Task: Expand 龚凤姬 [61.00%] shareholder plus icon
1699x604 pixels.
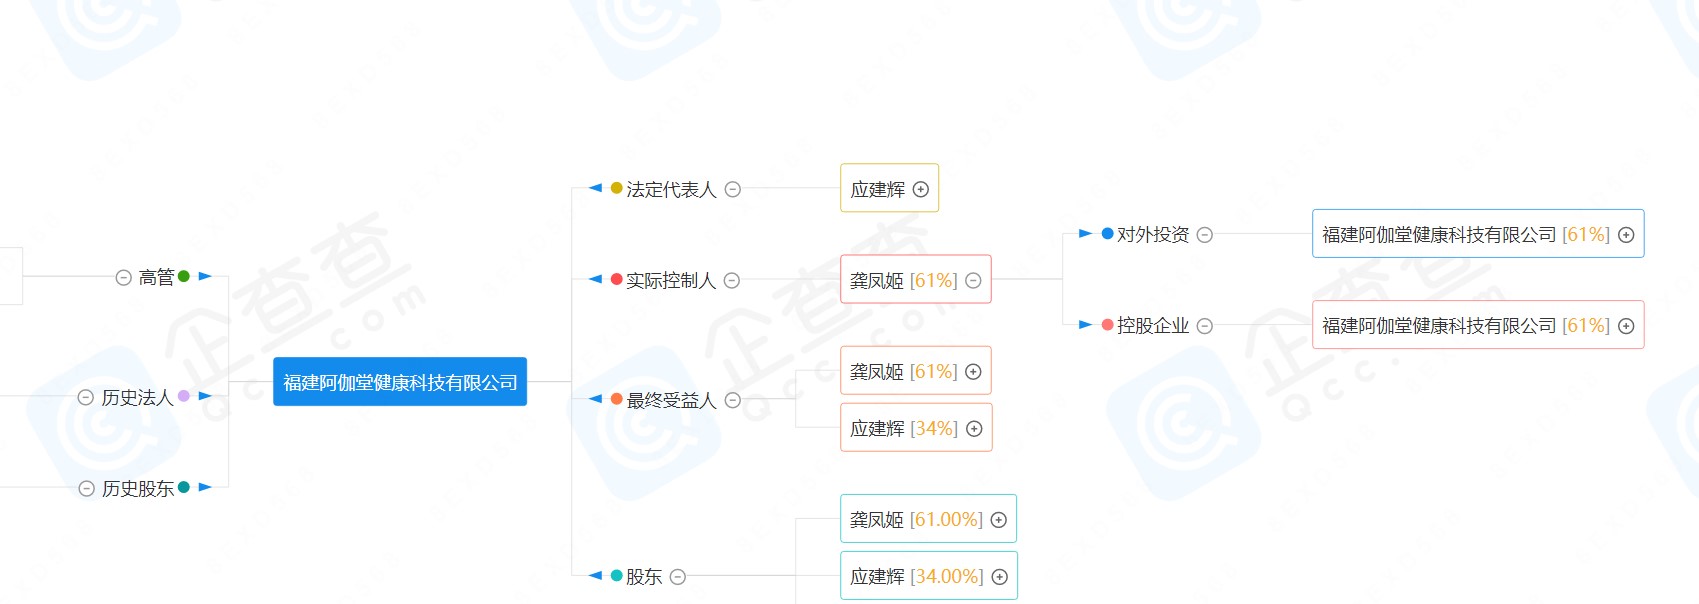Action: (999, 520)
